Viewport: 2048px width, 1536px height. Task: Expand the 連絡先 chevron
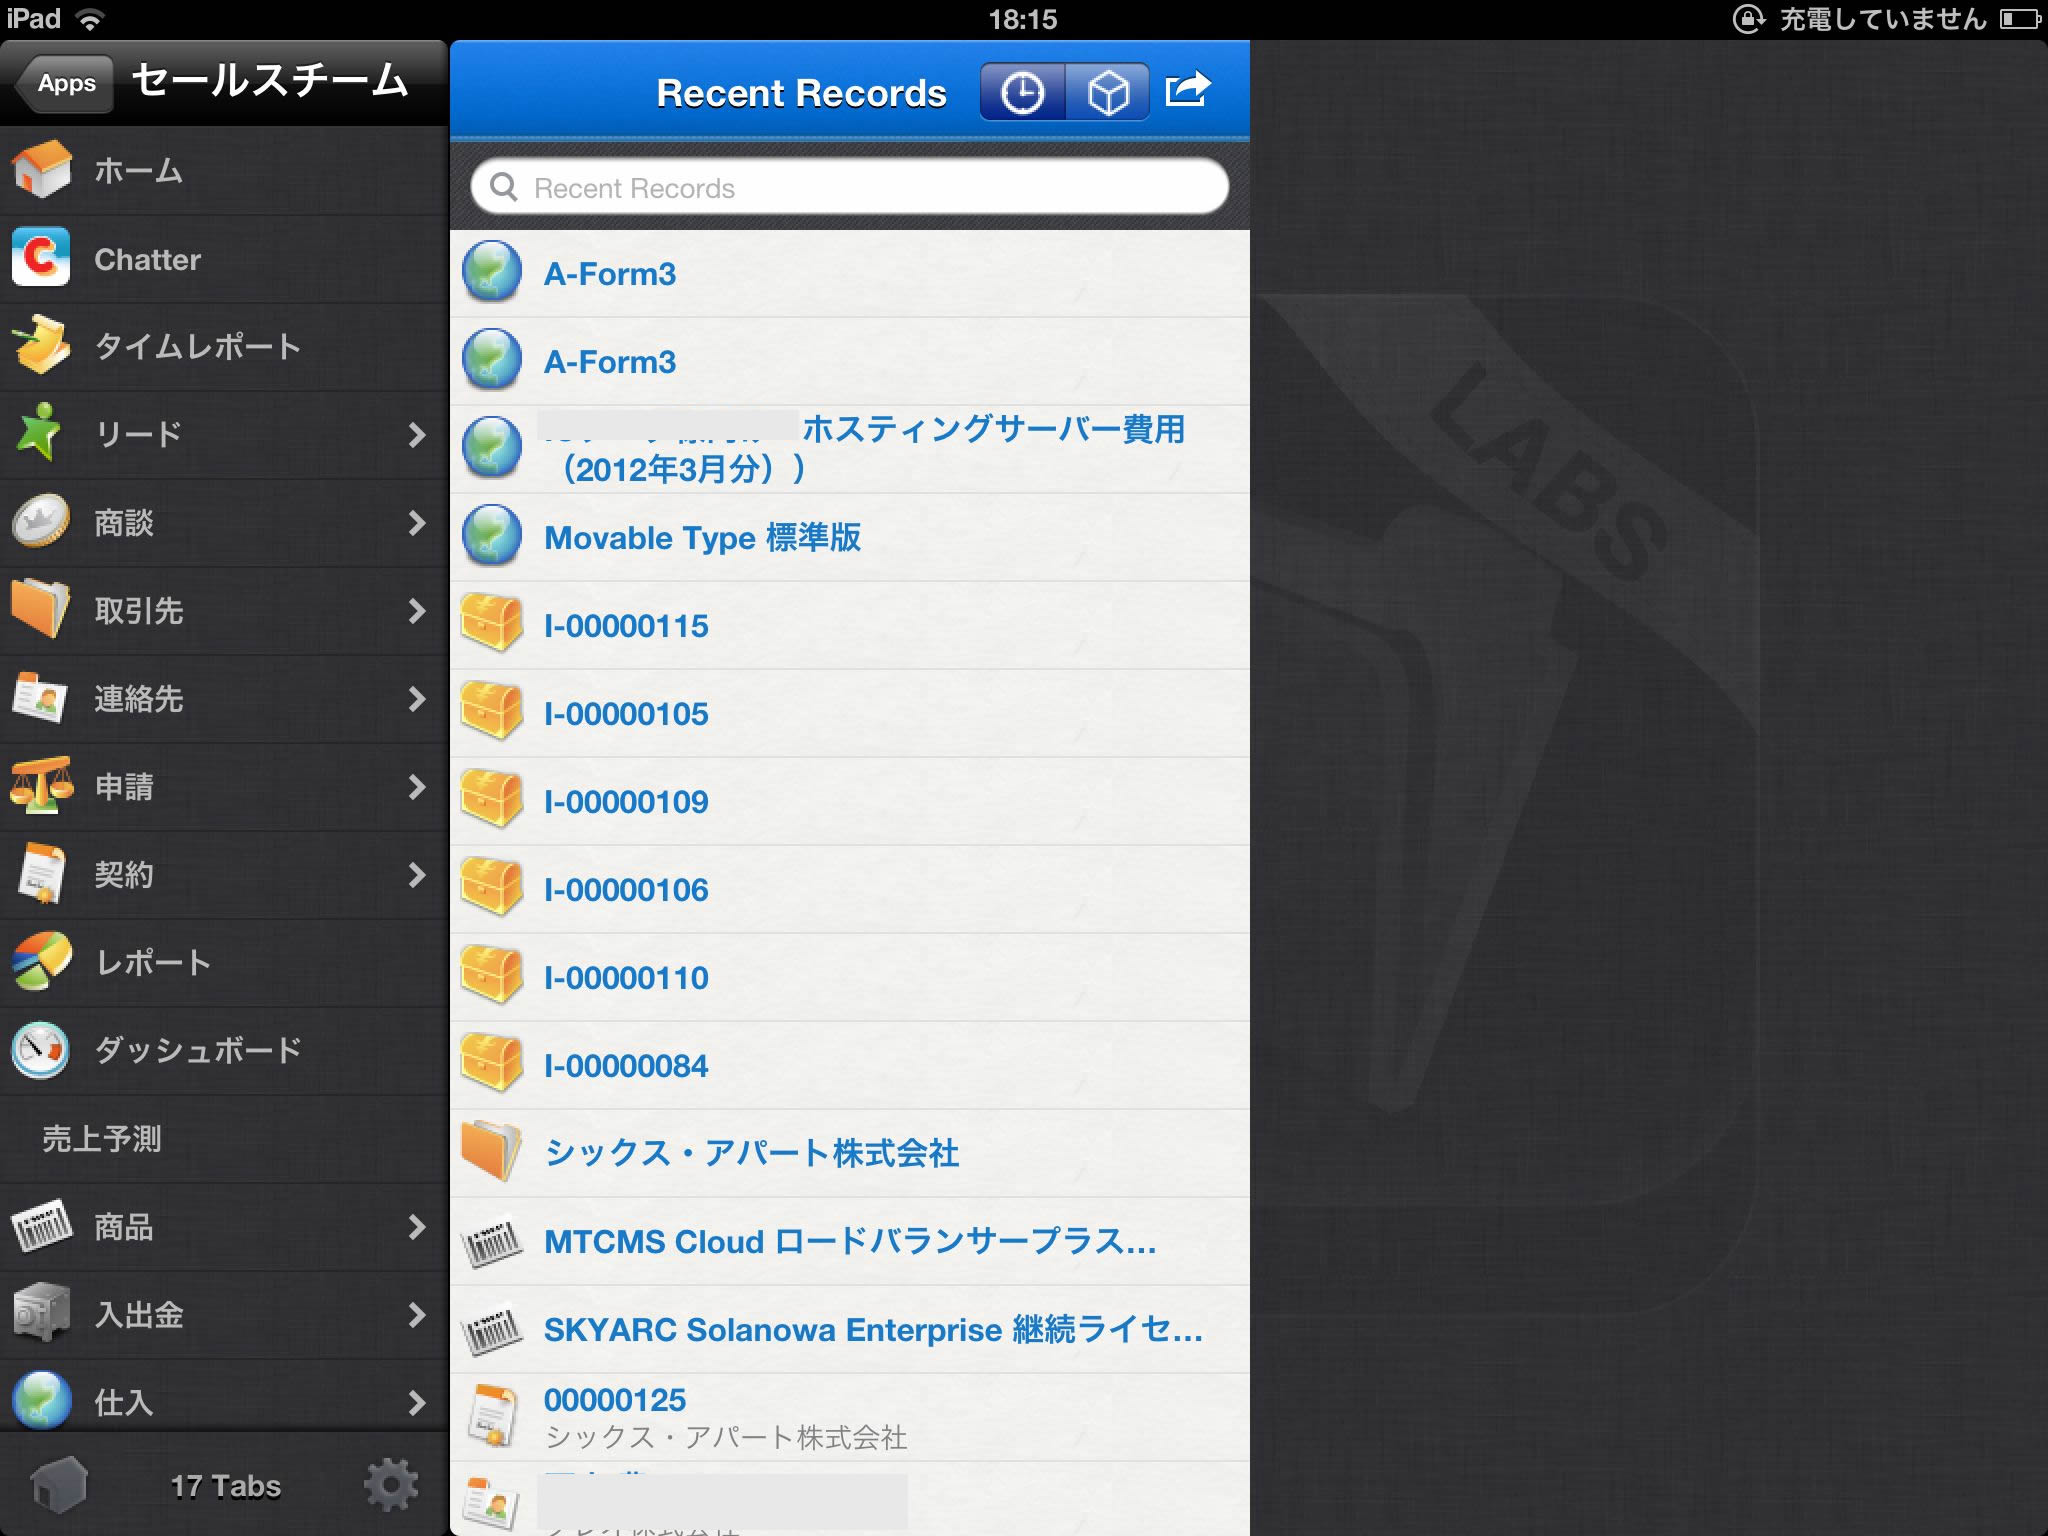(x=416, y=698)
